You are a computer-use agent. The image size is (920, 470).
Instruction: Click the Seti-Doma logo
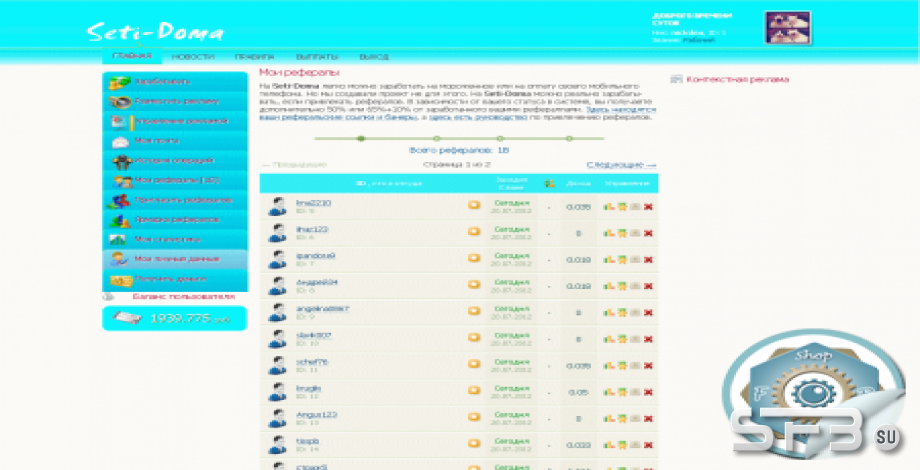(x=155, y=31)
